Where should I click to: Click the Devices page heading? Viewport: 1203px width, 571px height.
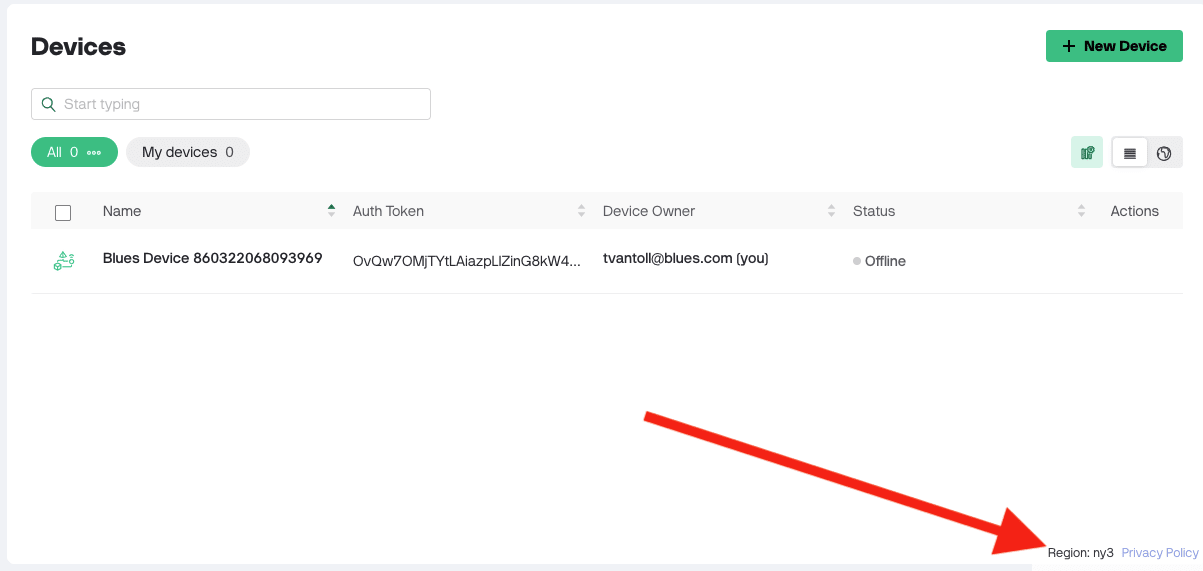coord(79,46)
